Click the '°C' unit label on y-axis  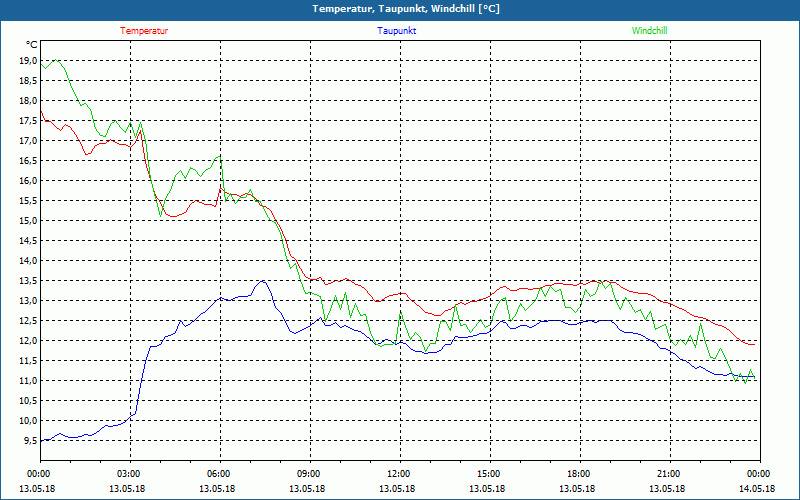[31, 45]
